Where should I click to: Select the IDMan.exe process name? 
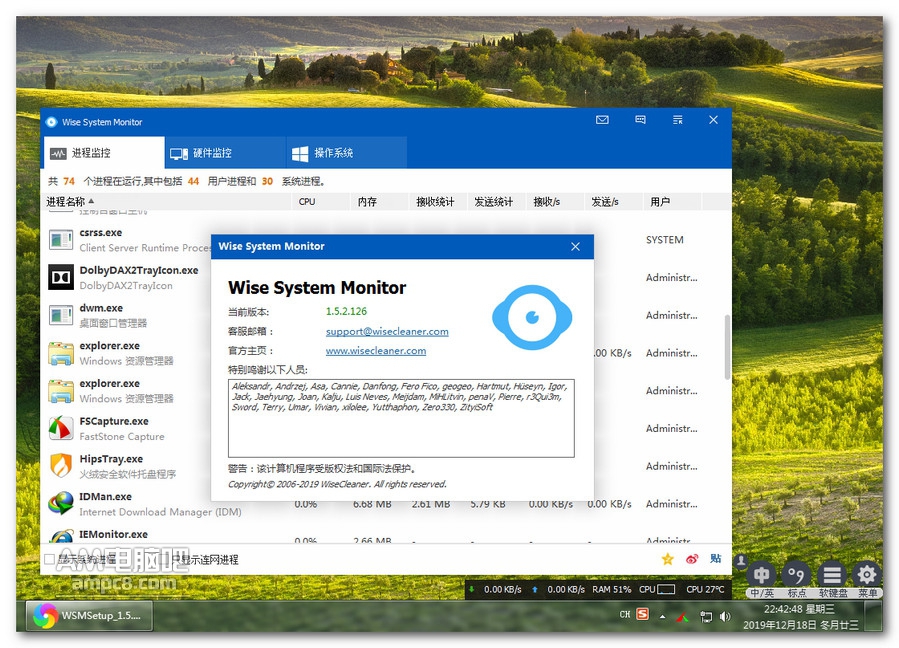point(105,497)
